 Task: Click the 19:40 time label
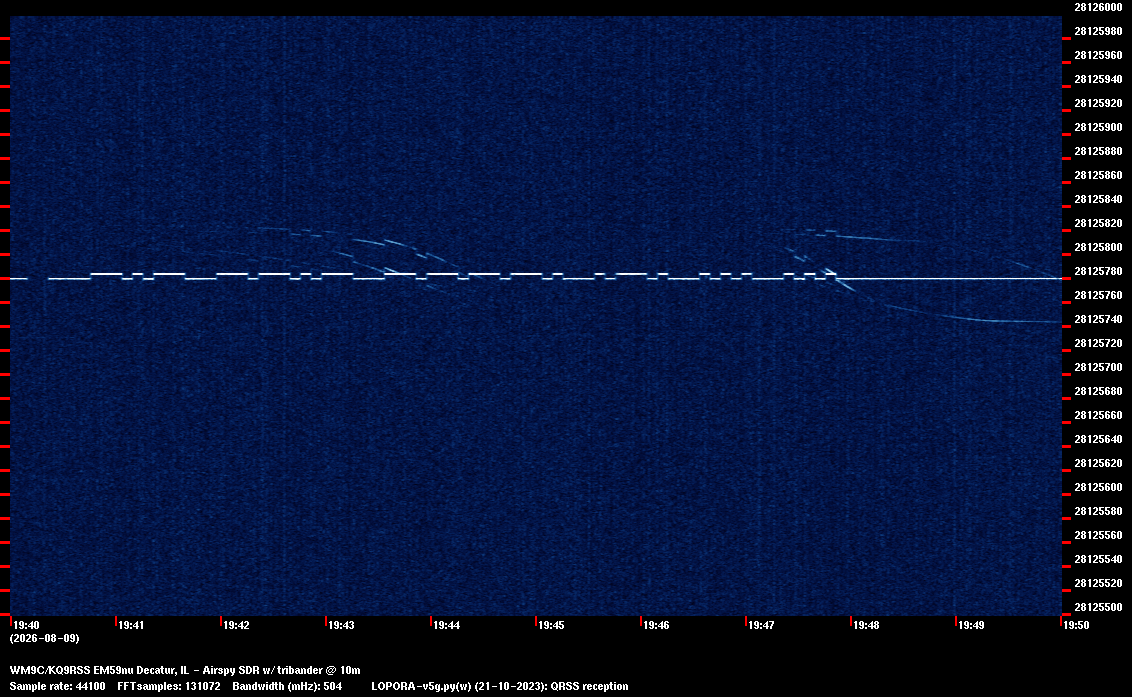(27, 625)
